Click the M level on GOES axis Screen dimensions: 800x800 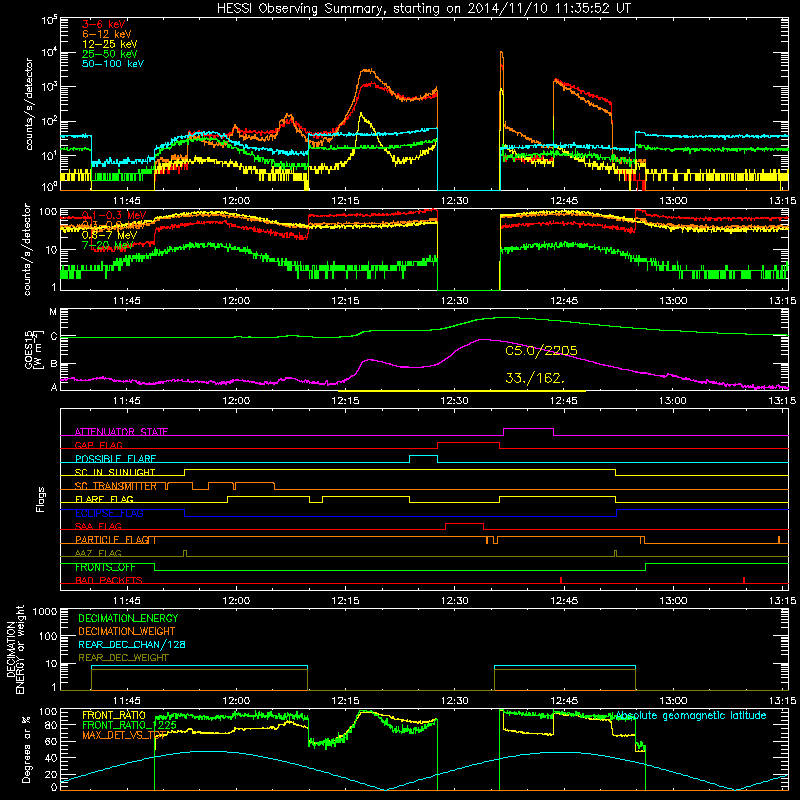coord(53,312)
